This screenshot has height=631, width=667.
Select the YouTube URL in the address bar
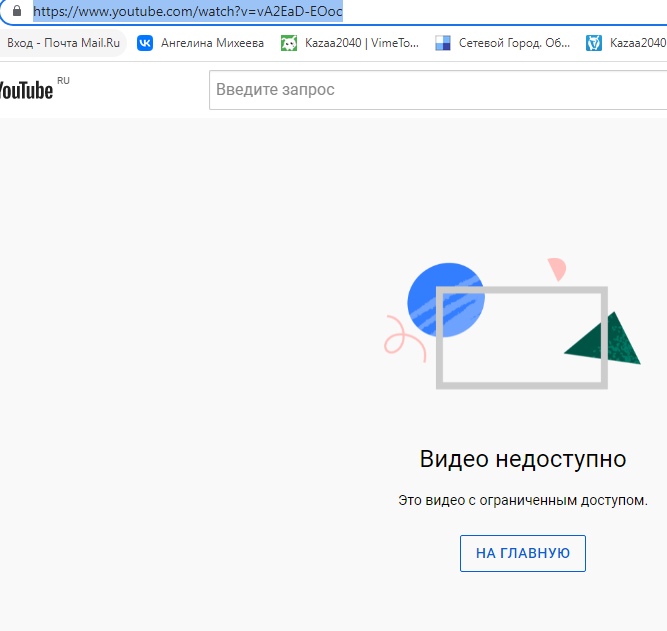(x=188, y=12)
